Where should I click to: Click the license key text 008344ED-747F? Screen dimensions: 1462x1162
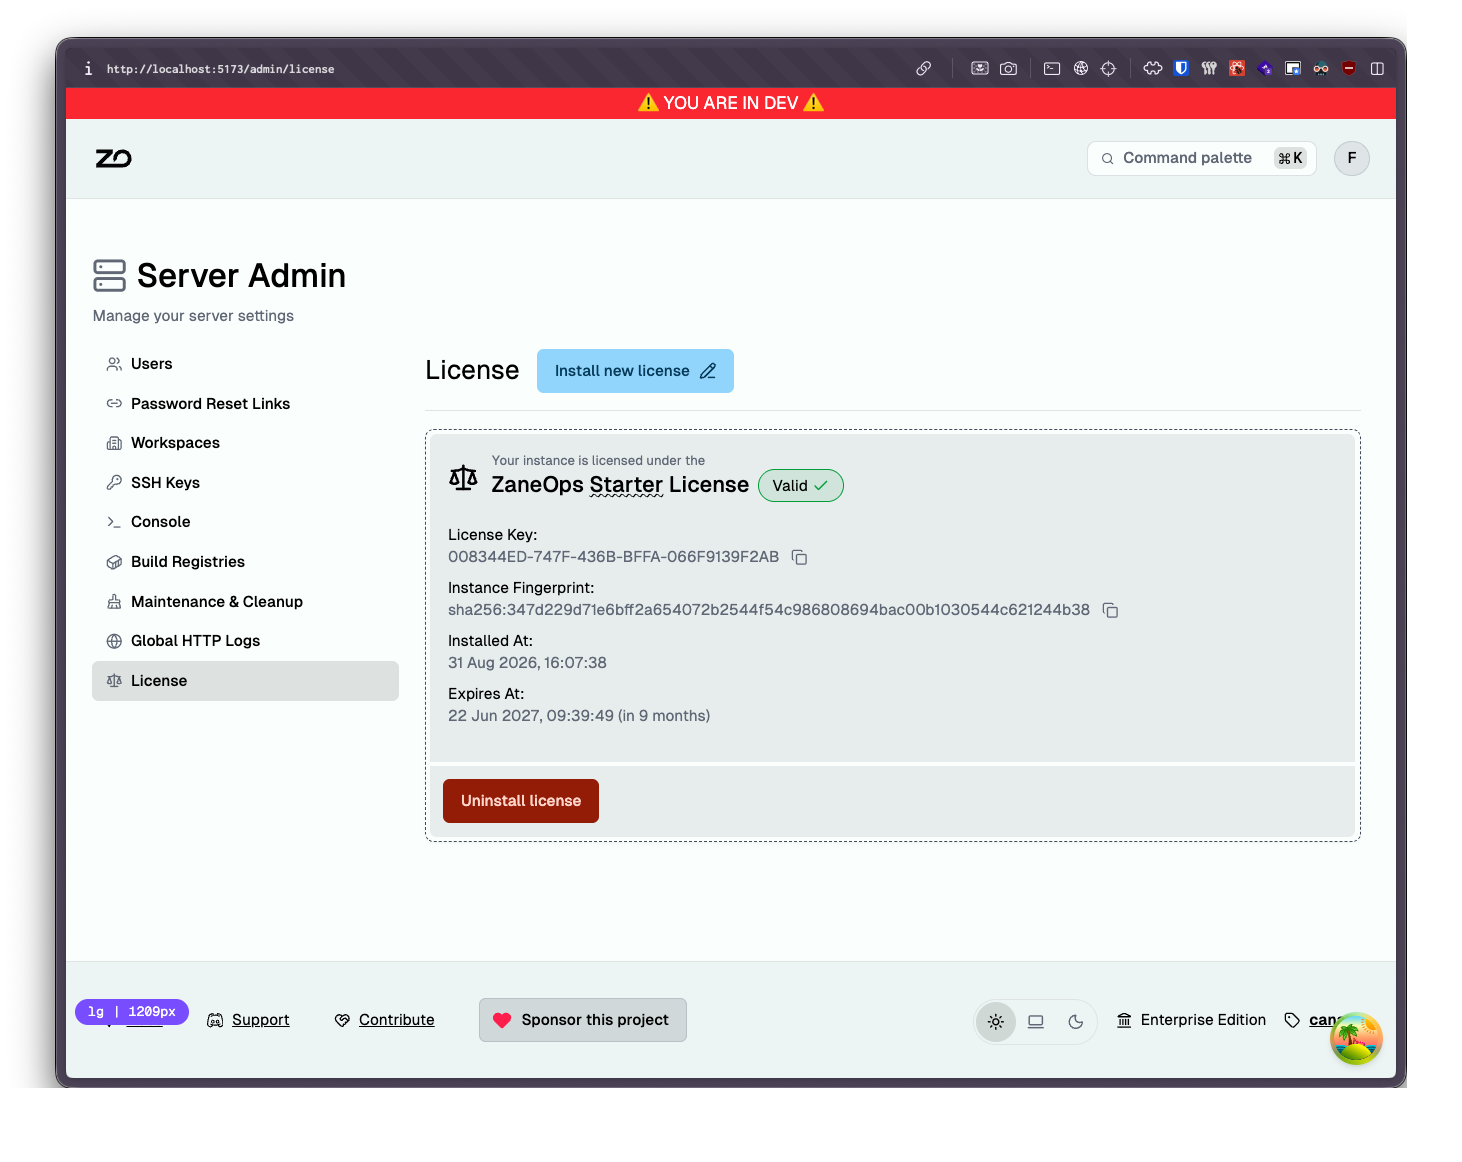coord(613,557)
